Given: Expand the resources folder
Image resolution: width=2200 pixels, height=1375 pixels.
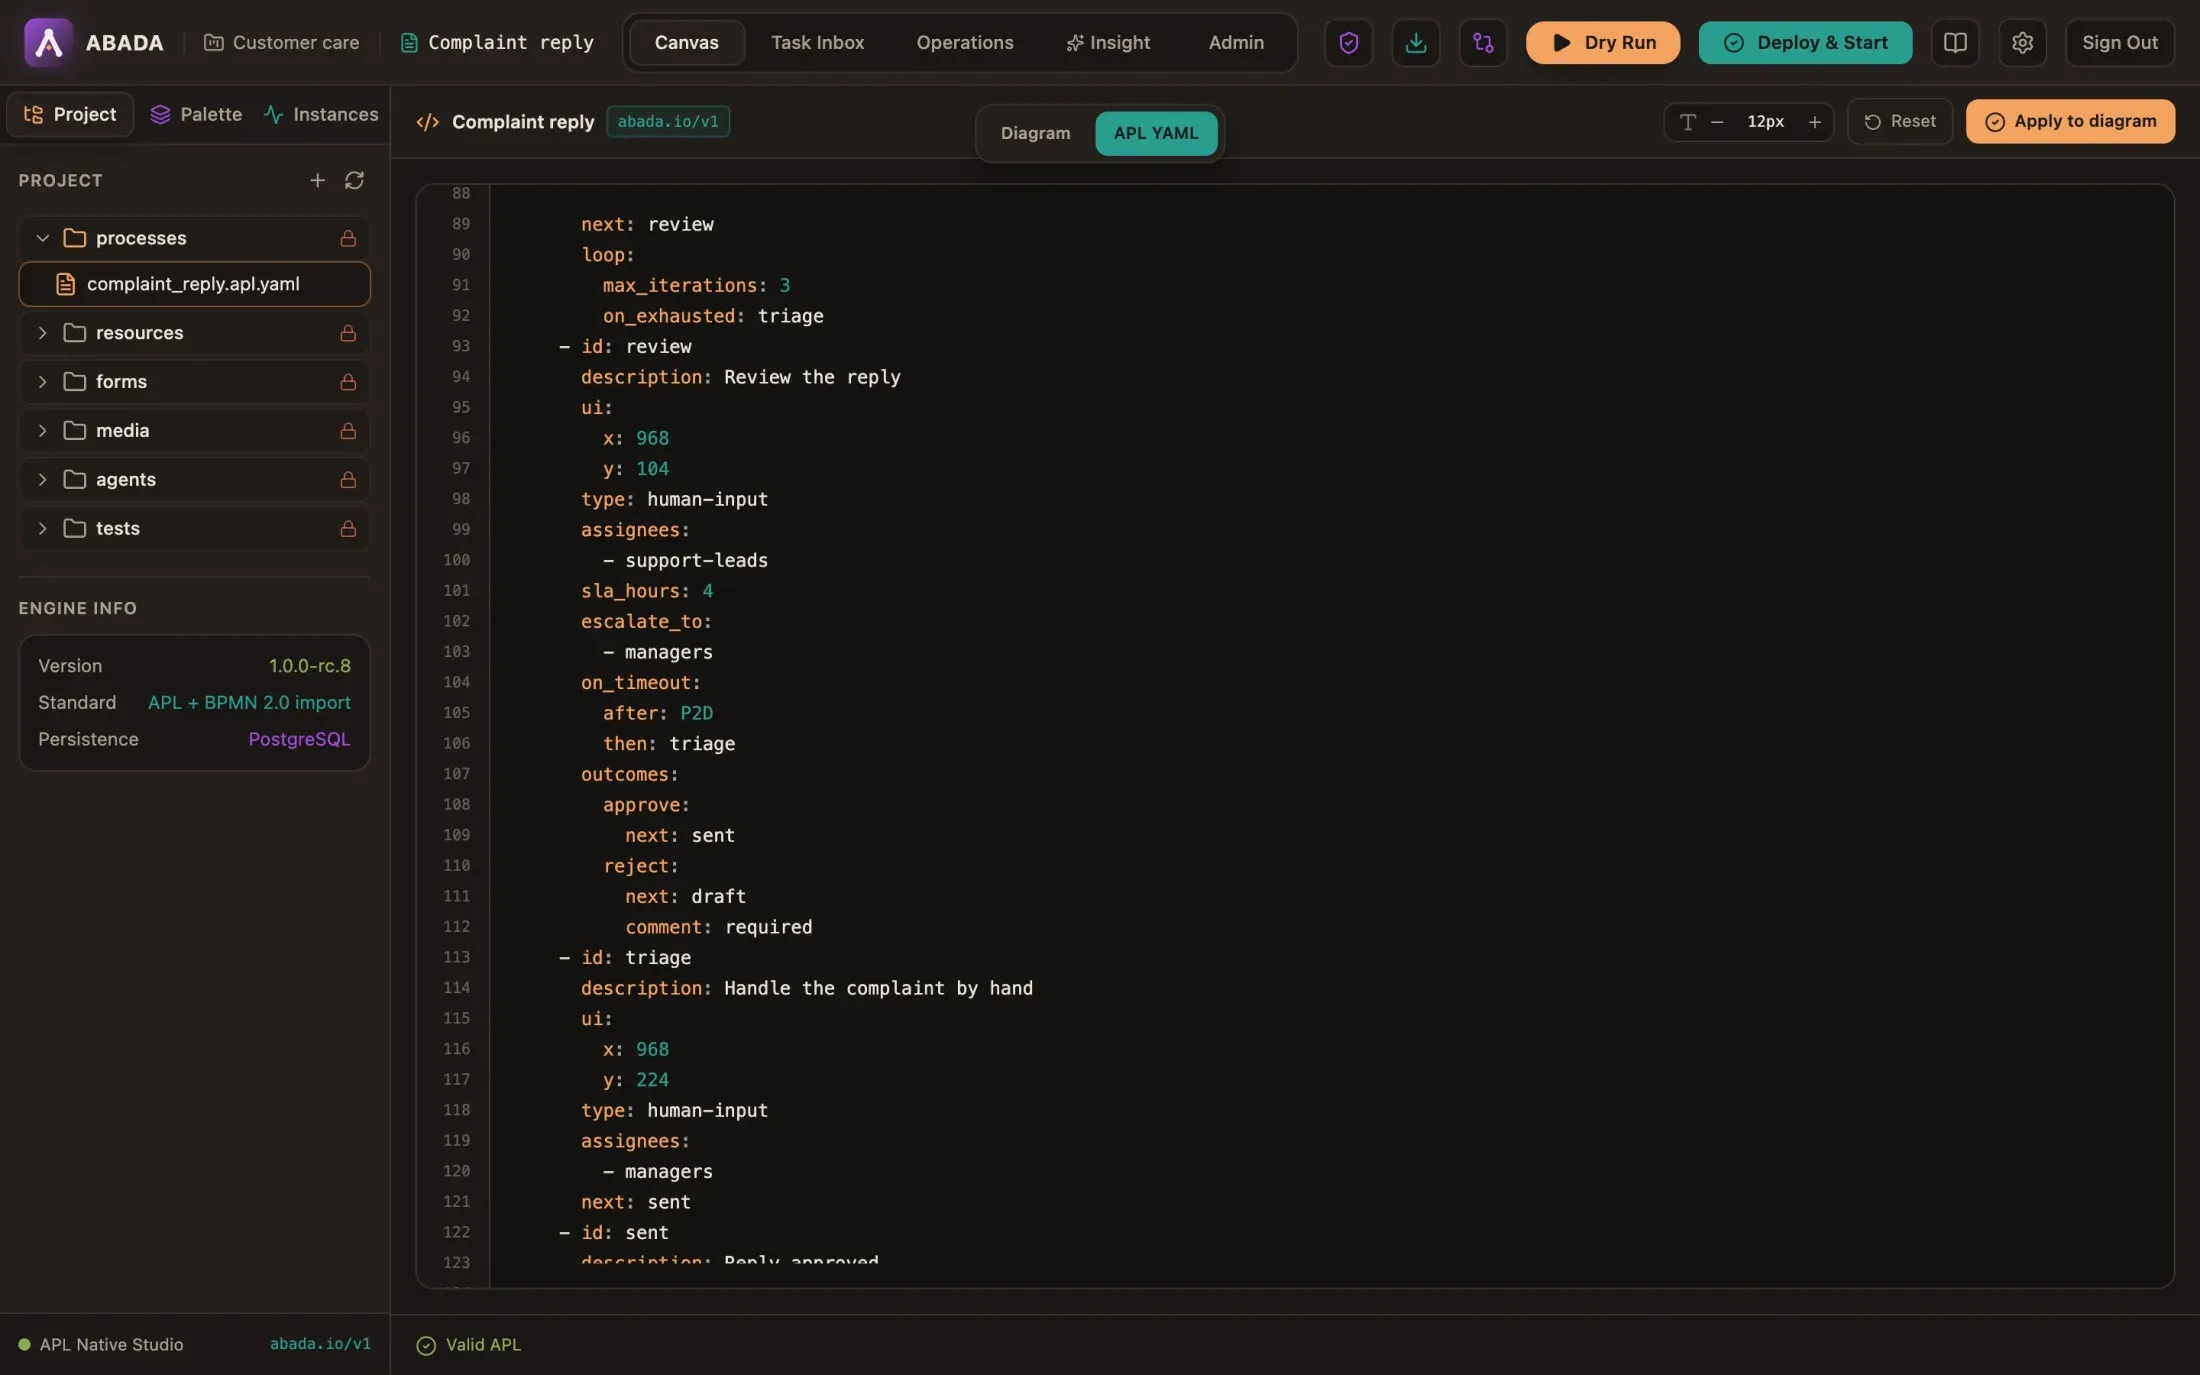Looking at the screenshot, I should 42,333.
